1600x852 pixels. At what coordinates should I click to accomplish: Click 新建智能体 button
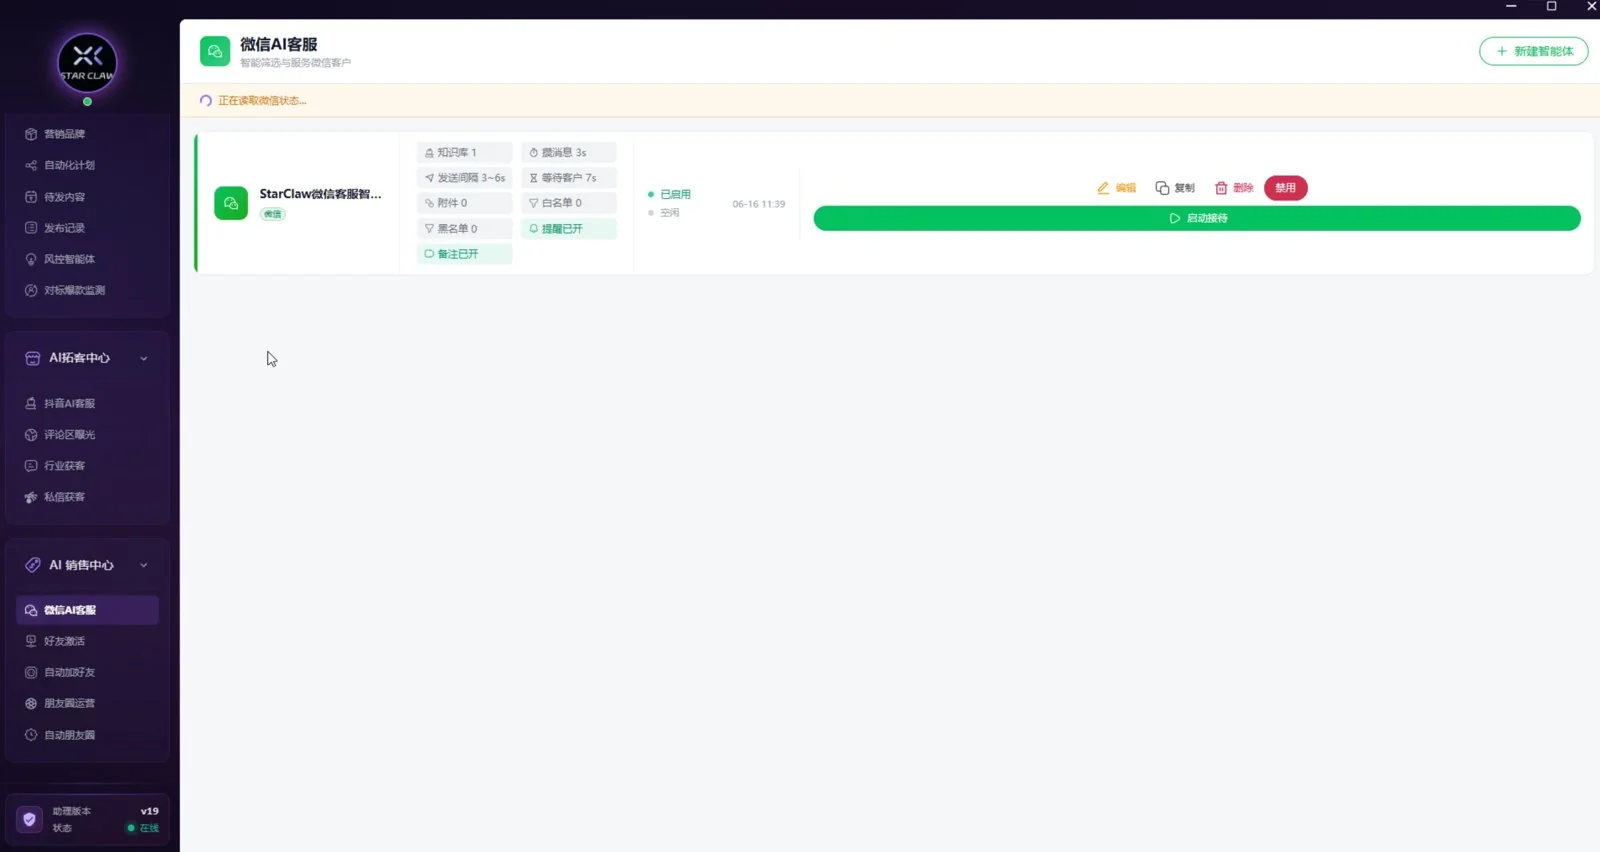[x=1533, y=51]
